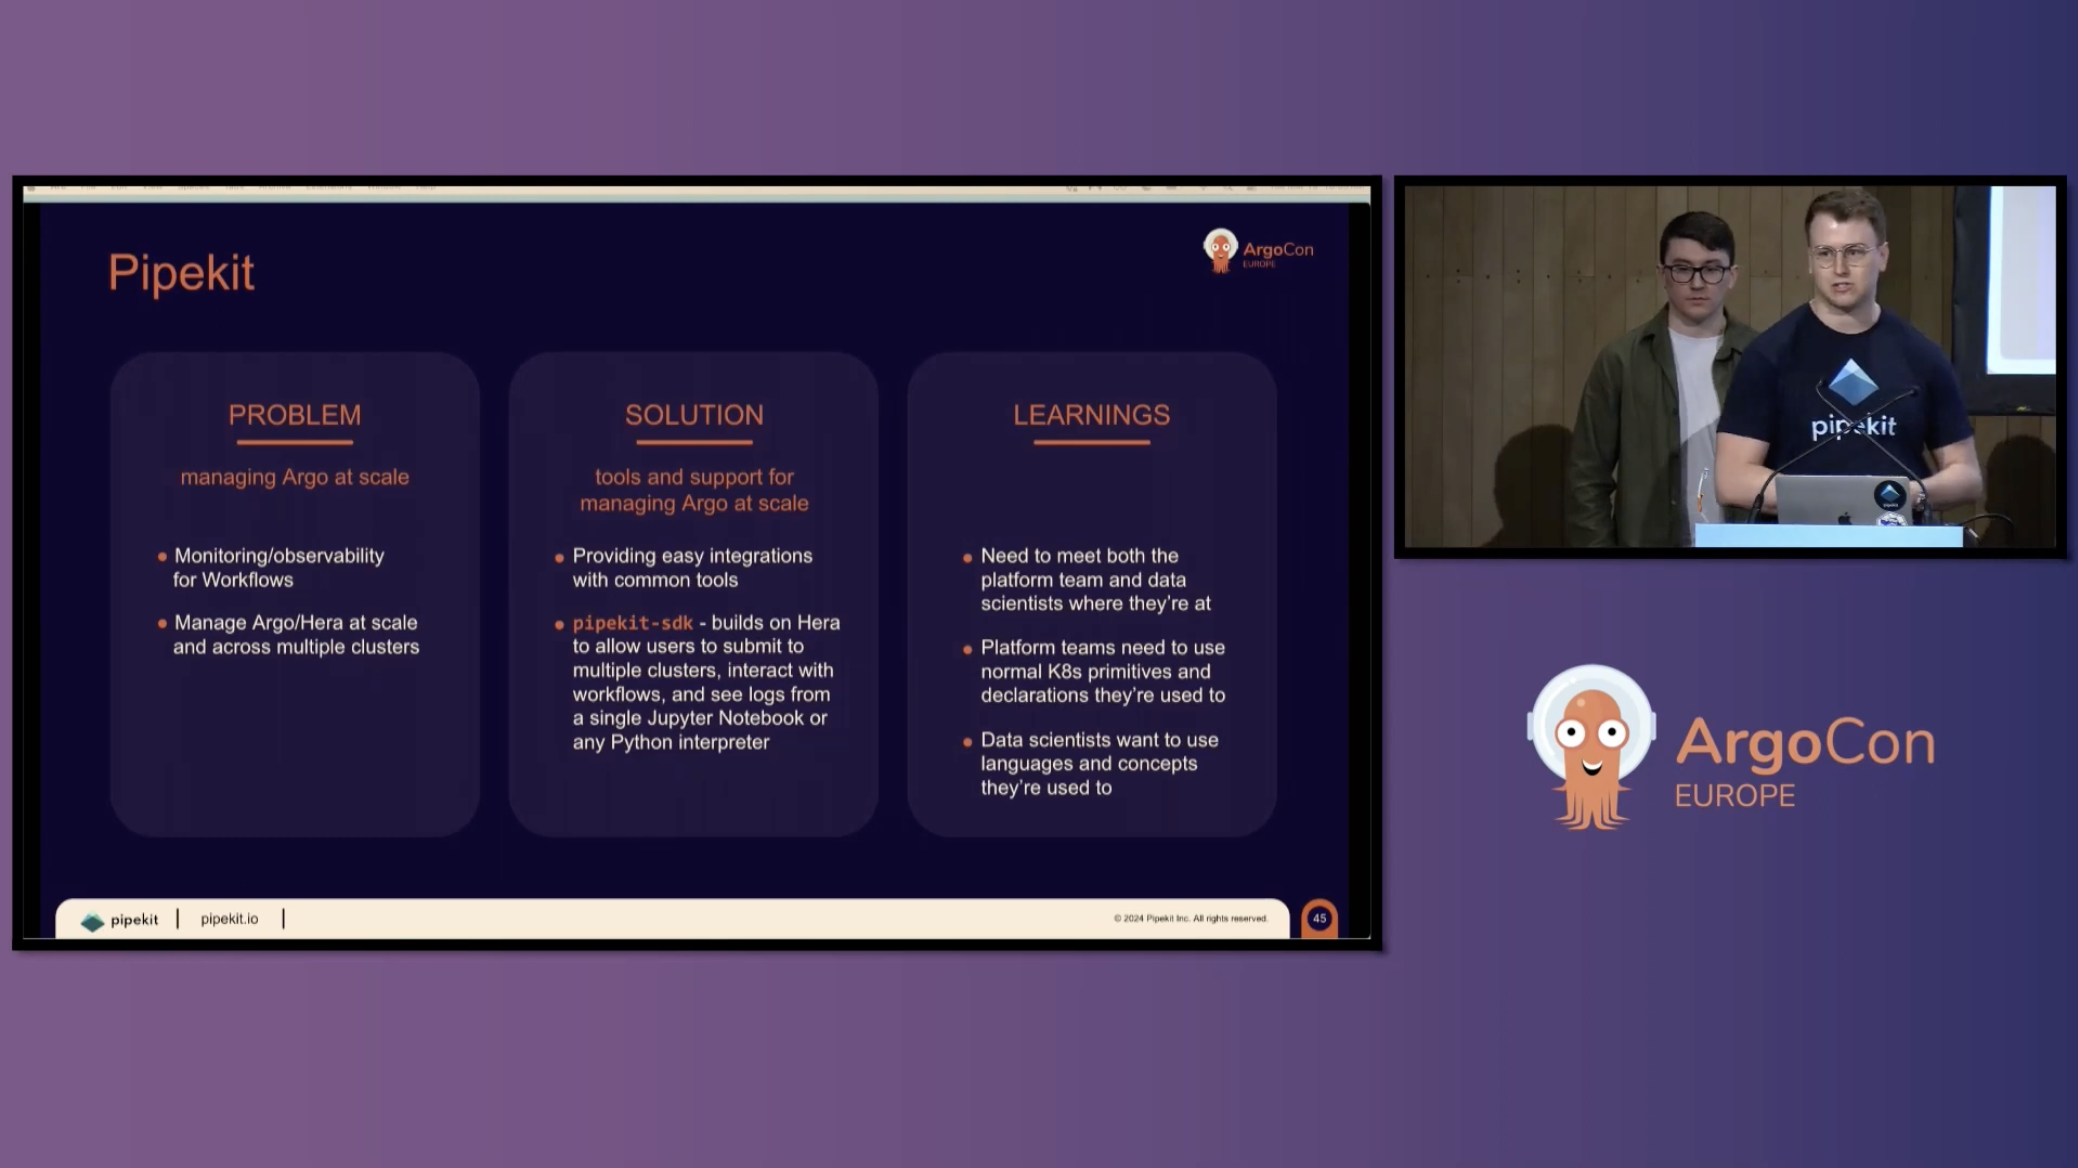The height and width of the screenshot is (1168, 2078).
Task: Open the Apple menu
Action: click(x=57, y=187)
